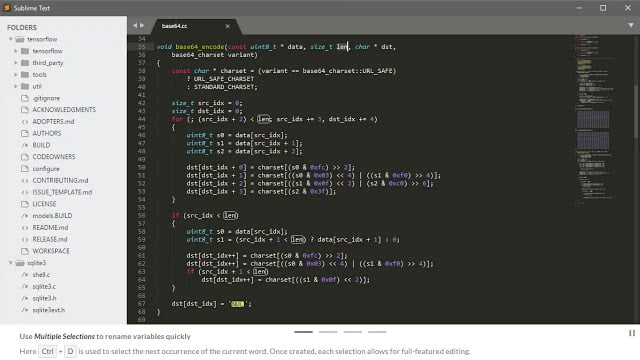The width and height of the screenshot is (640, 360).
Task: Open the tab list dropdown arrow
Action: click(631, 25)
